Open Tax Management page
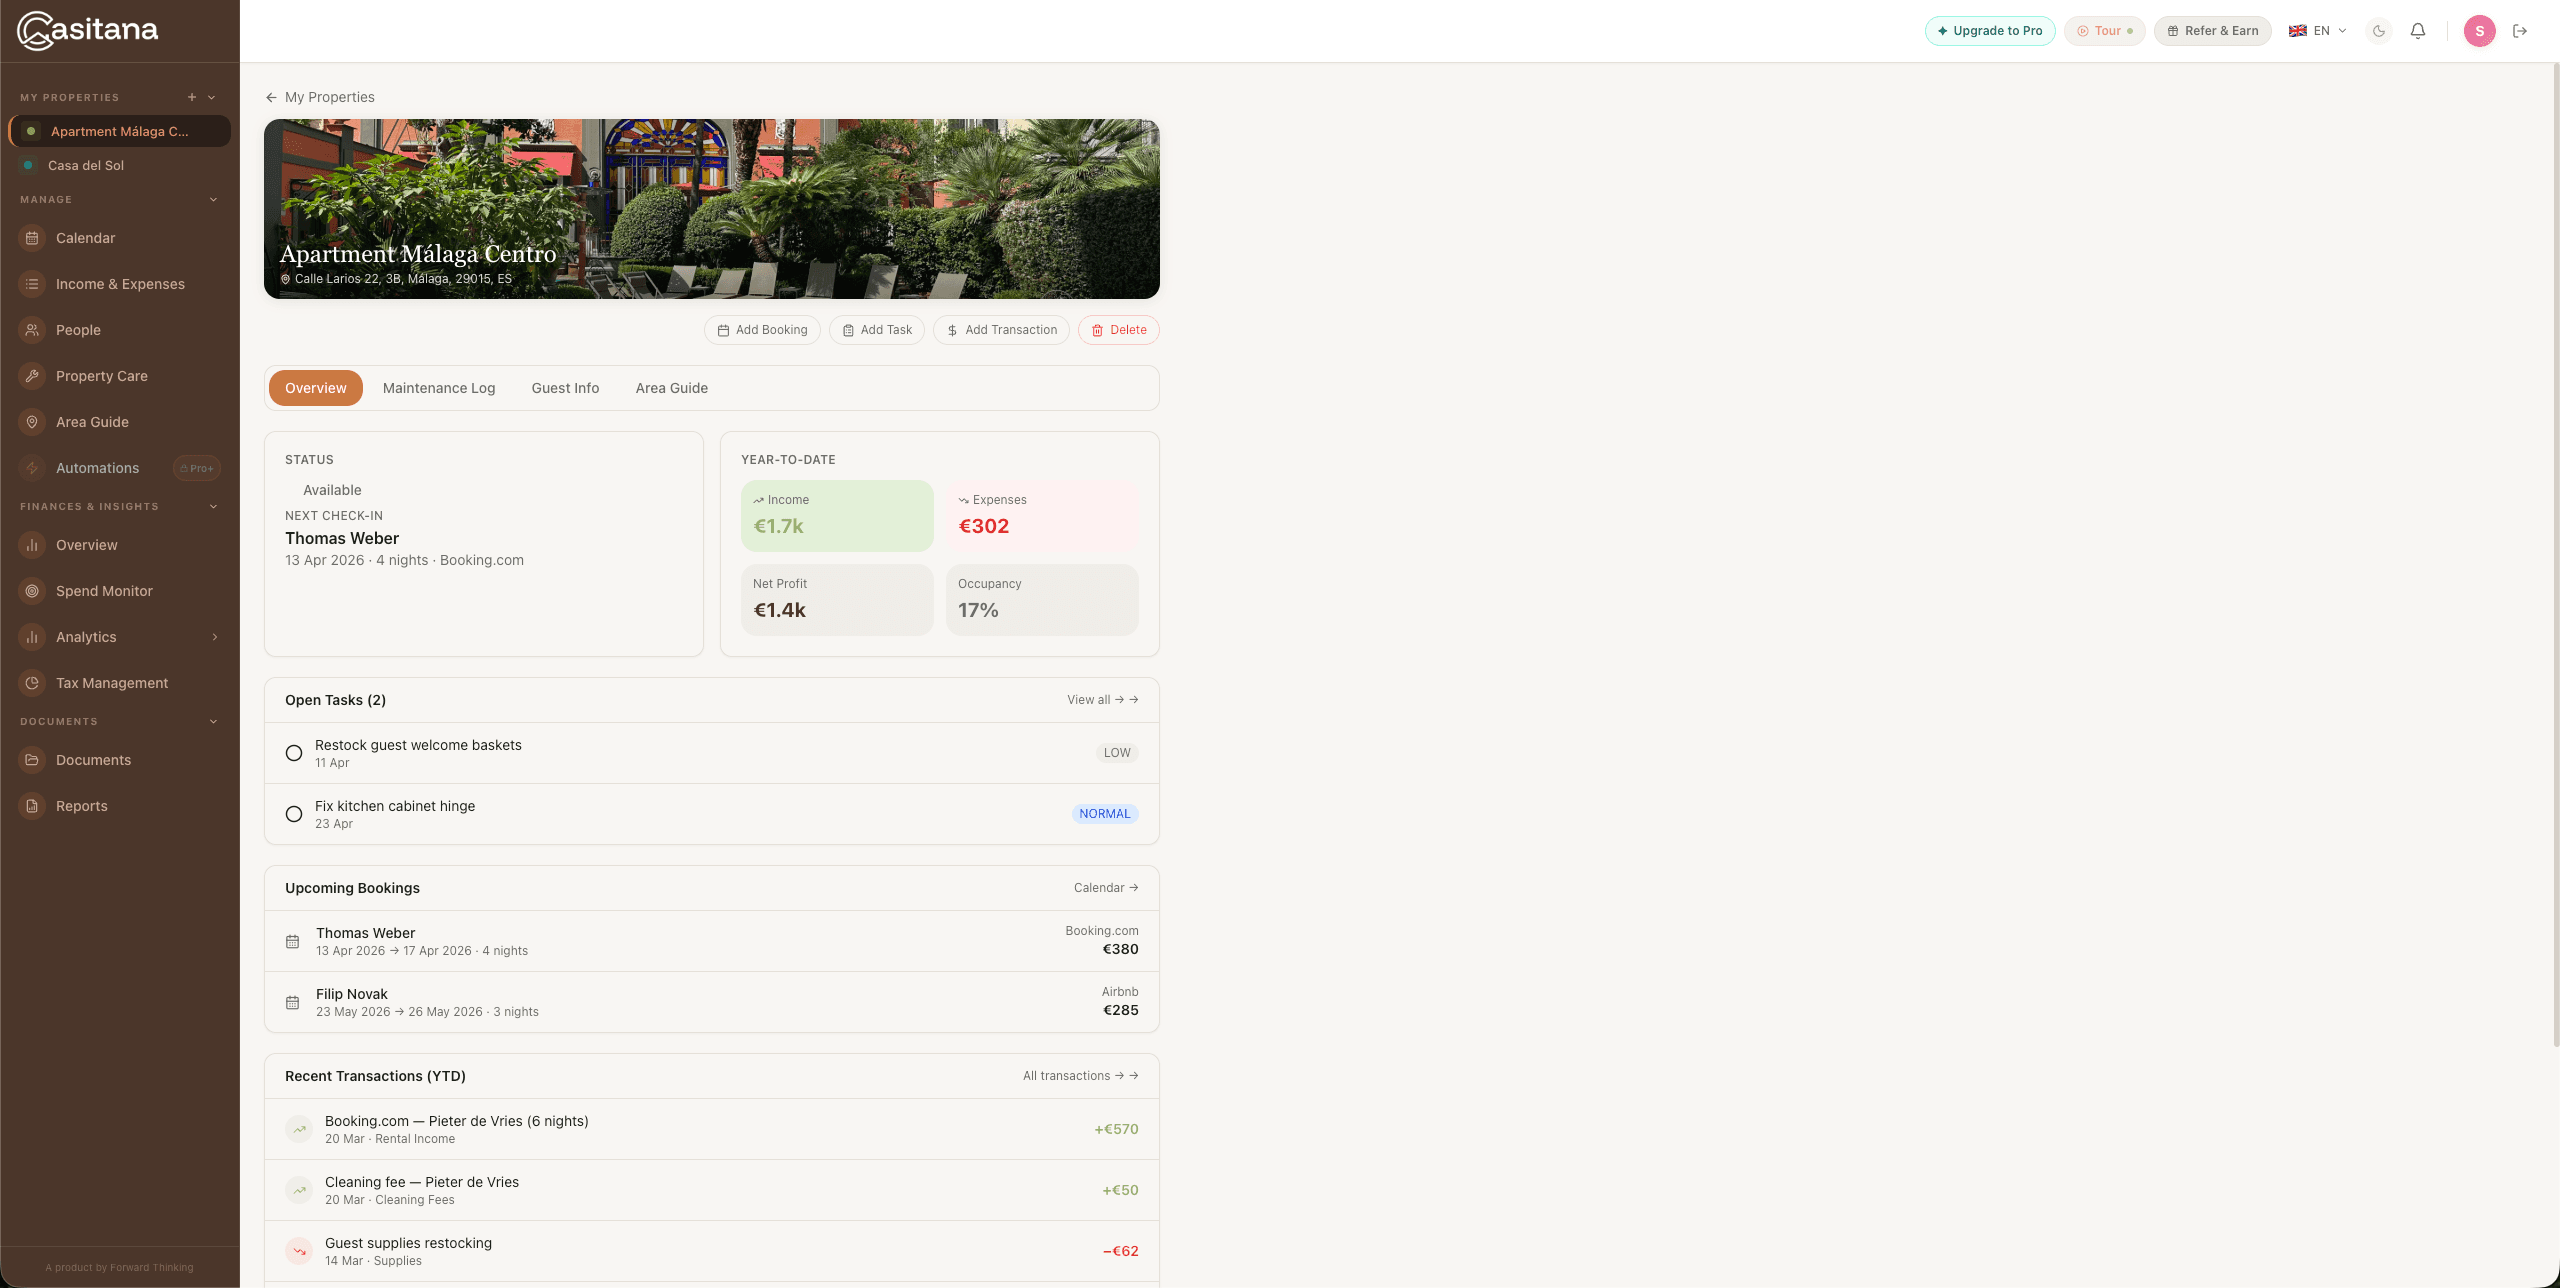Screen dimensions: 2560x1288 (120, 683)
